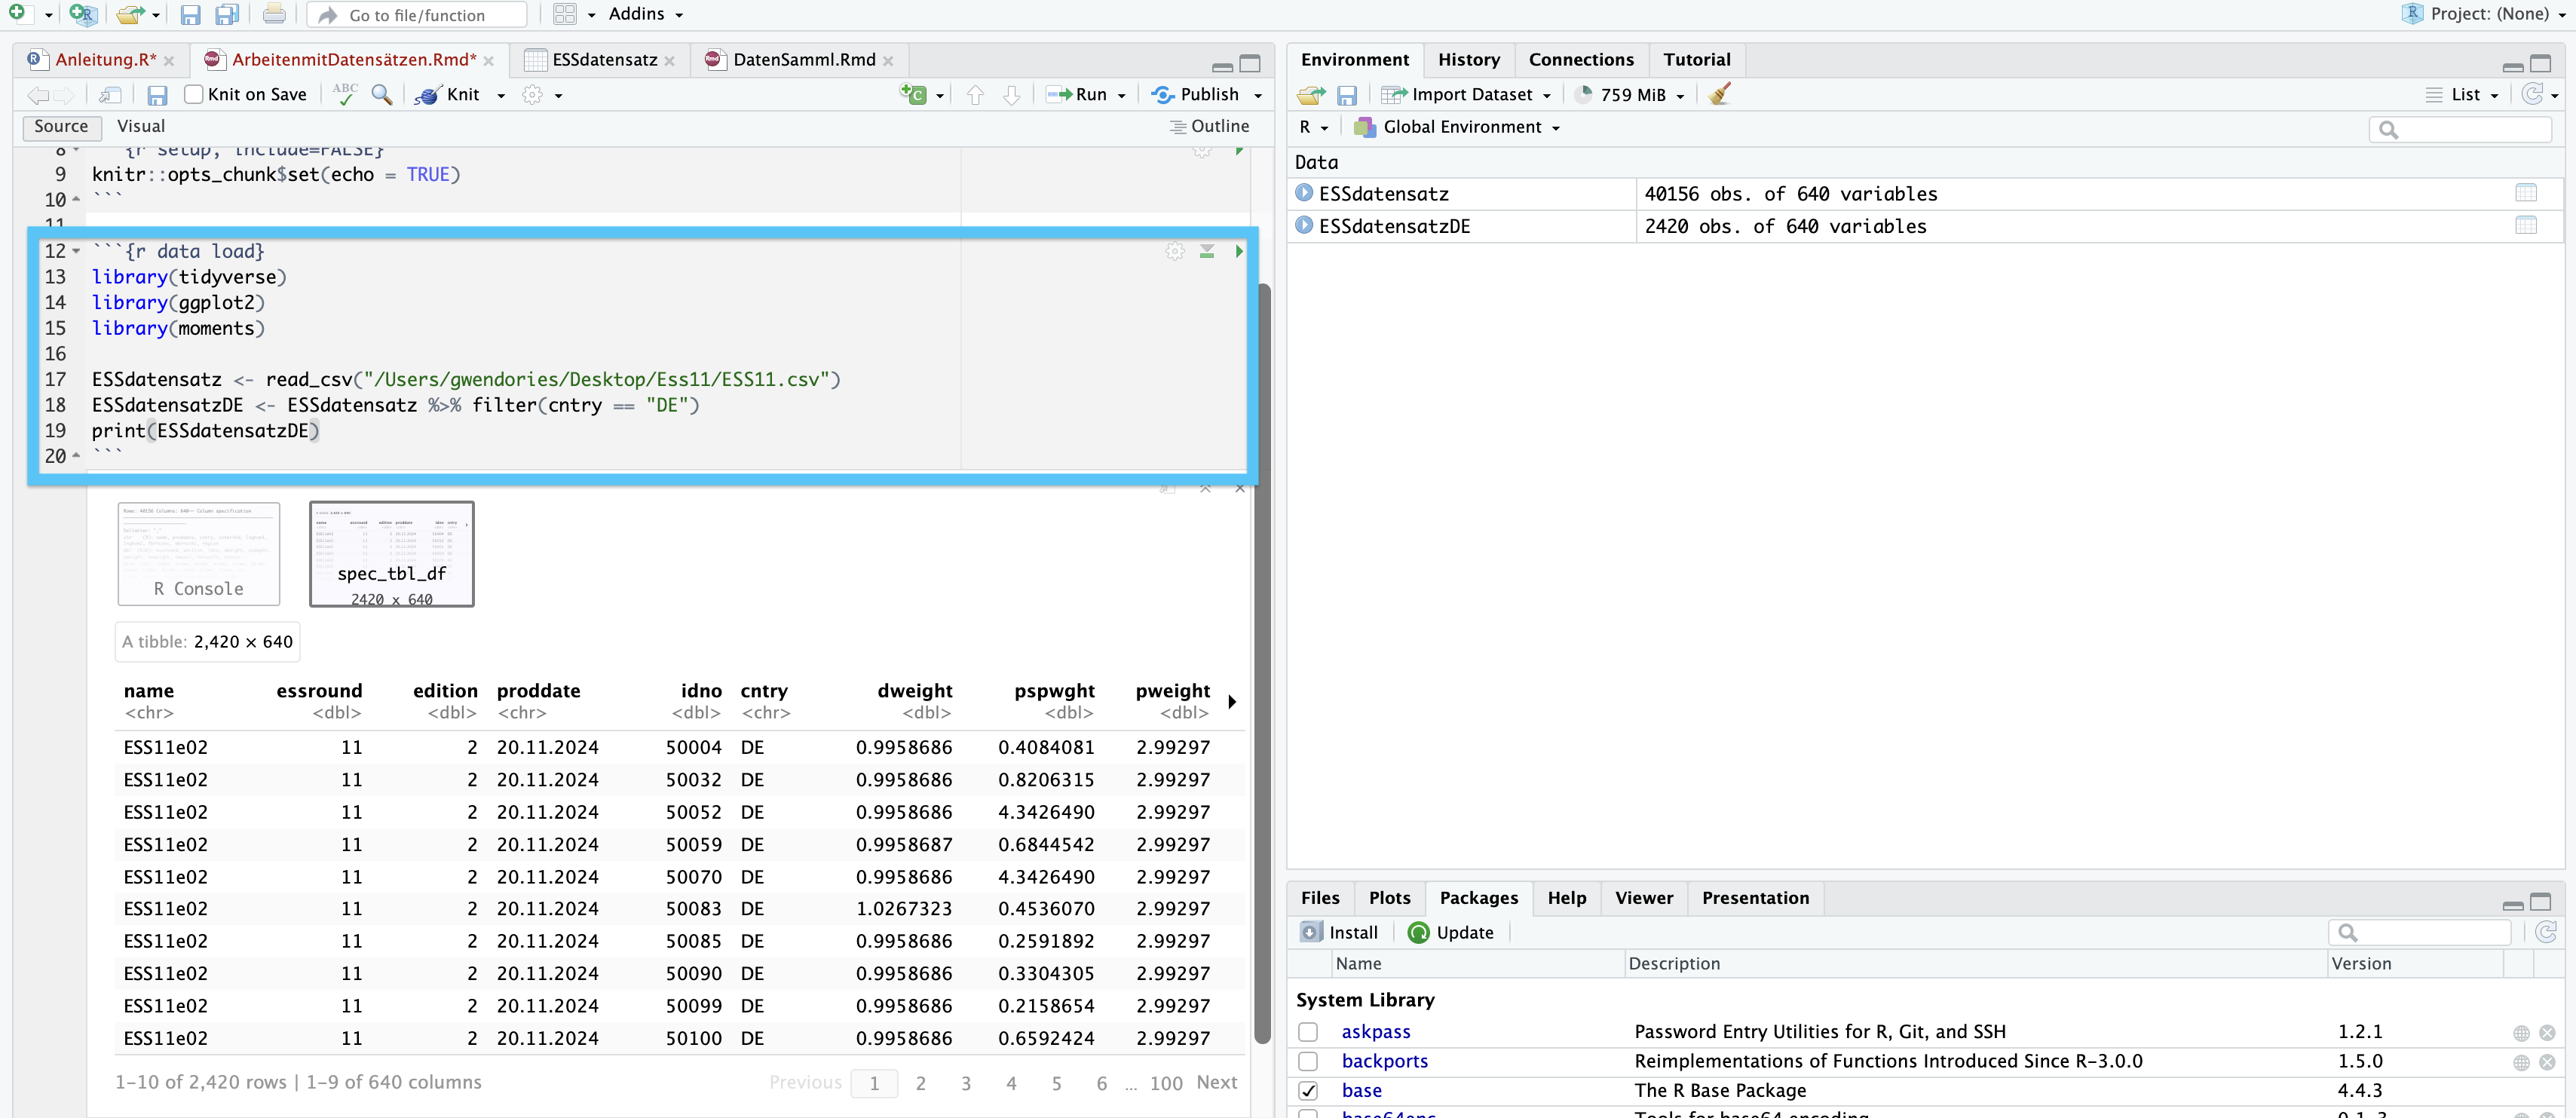The width and height of the screenshot is (2576, 1118).
Task: Save the current Rmd document
Action: coord(157,95)
